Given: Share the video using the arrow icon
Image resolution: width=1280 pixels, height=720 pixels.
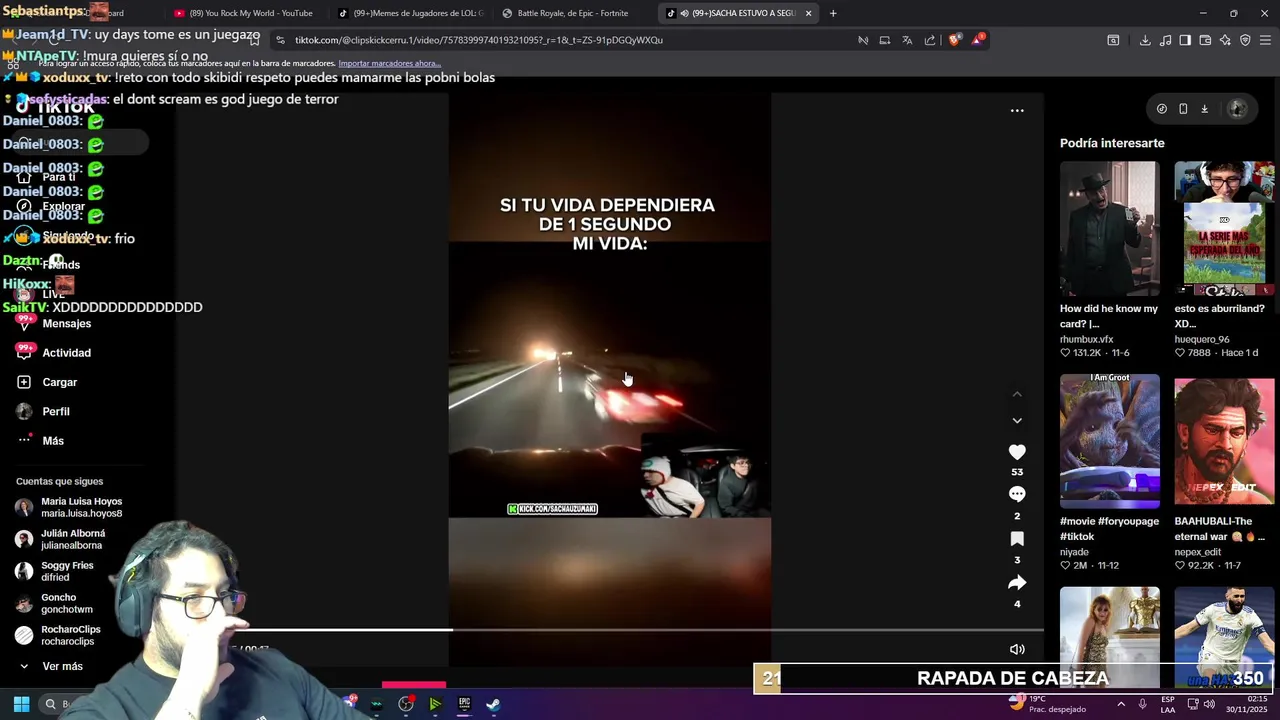Looking at the screenshot, I should click(1017, 583).
